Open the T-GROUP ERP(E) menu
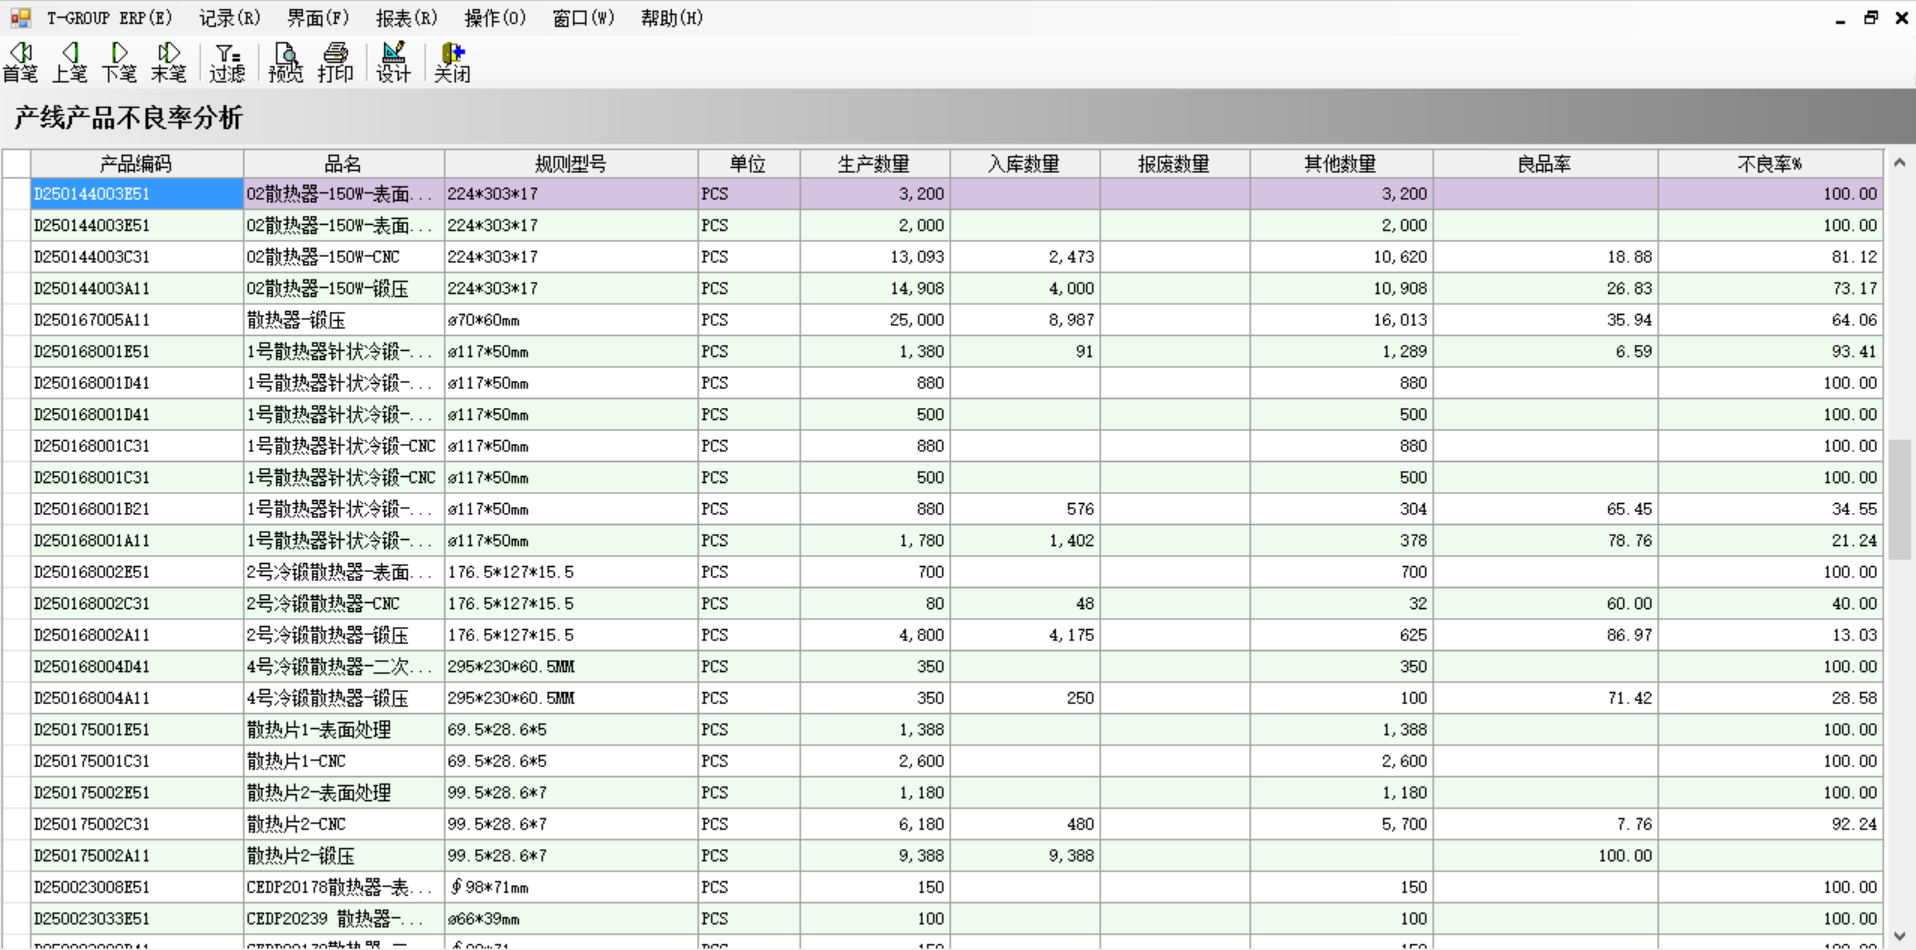This screenshot has width=1916, height=950. (x=110, y=18)
